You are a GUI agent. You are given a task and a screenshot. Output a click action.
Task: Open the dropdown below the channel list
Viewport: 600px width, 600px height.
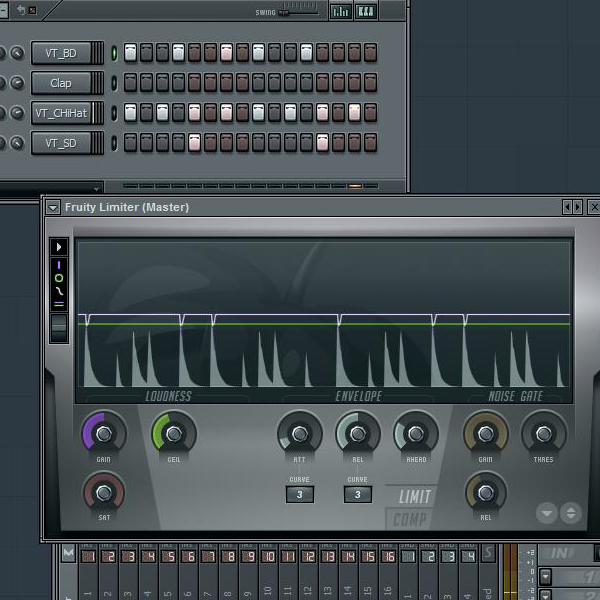pos(96,189)
